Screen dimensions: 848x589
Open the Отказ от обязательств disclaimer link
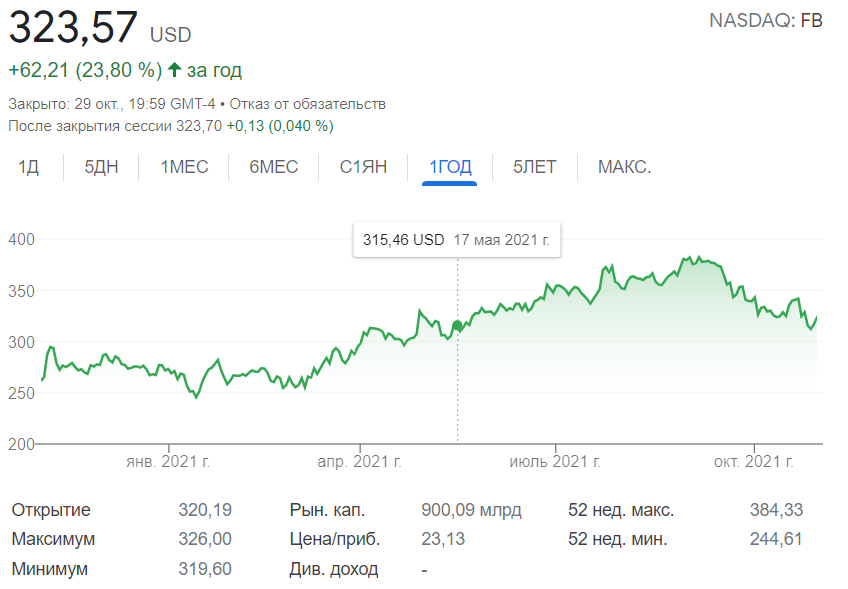[x=308, y=104]
